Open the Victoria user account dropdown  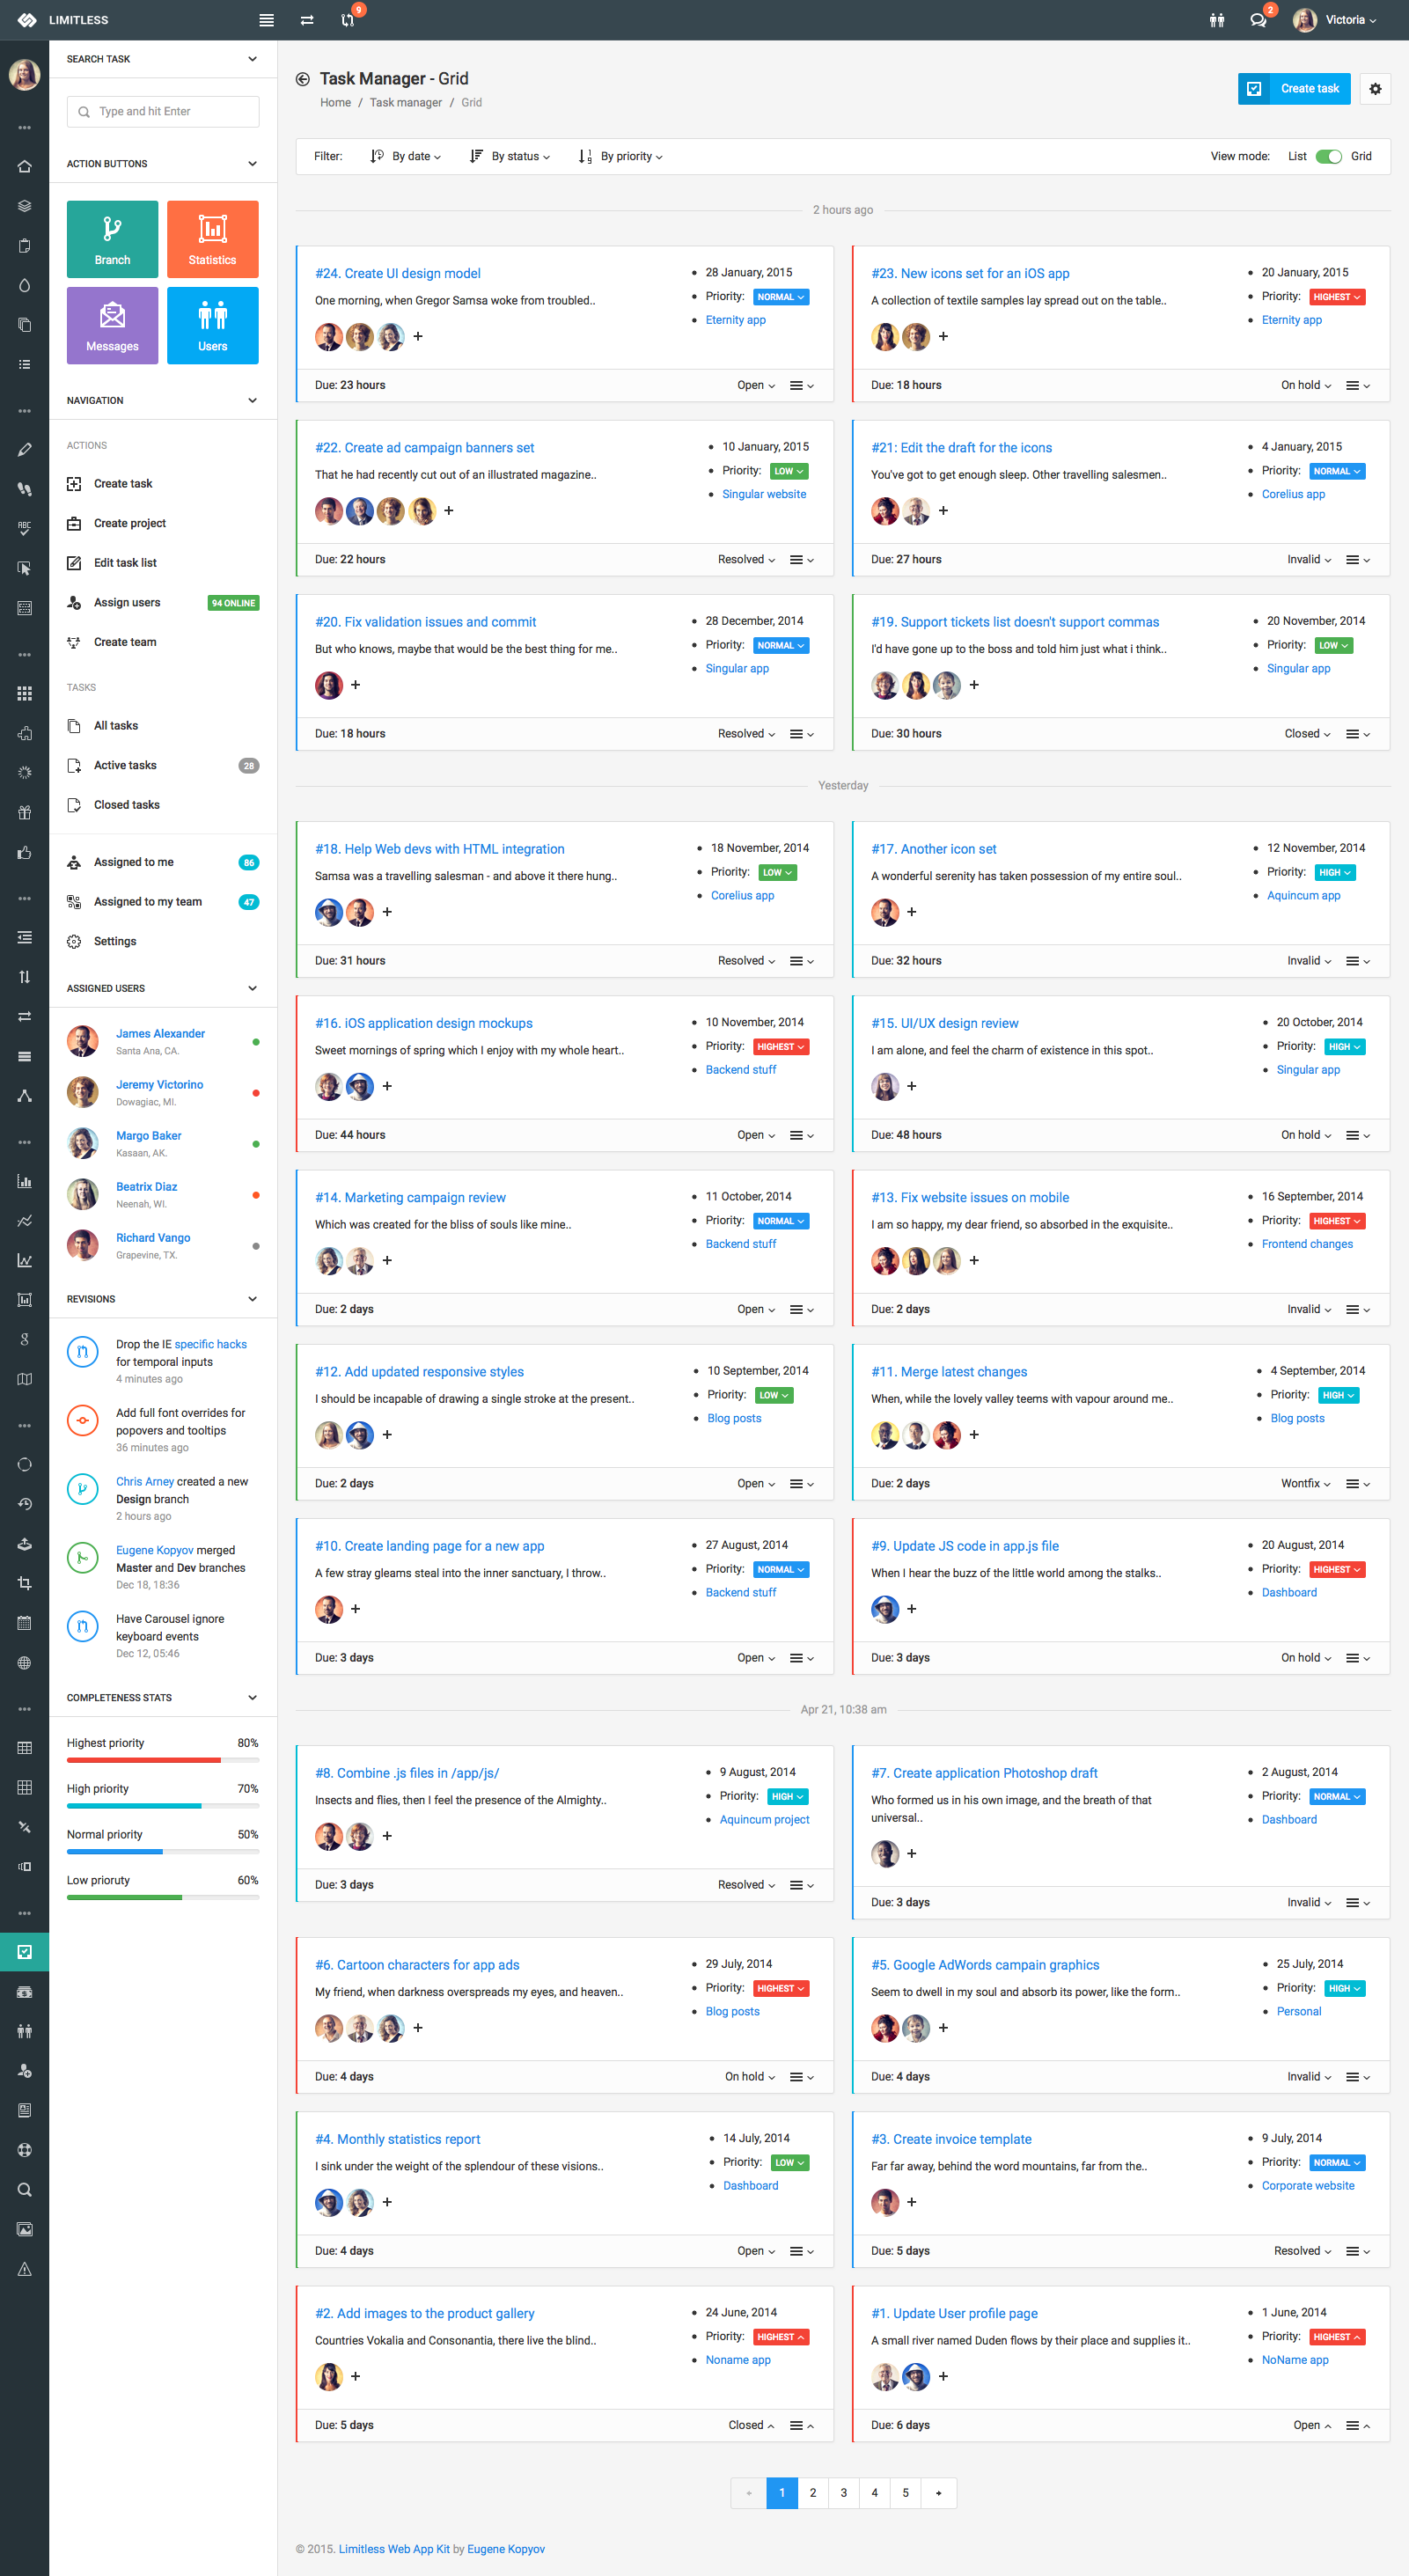(x=1335, y=20)
